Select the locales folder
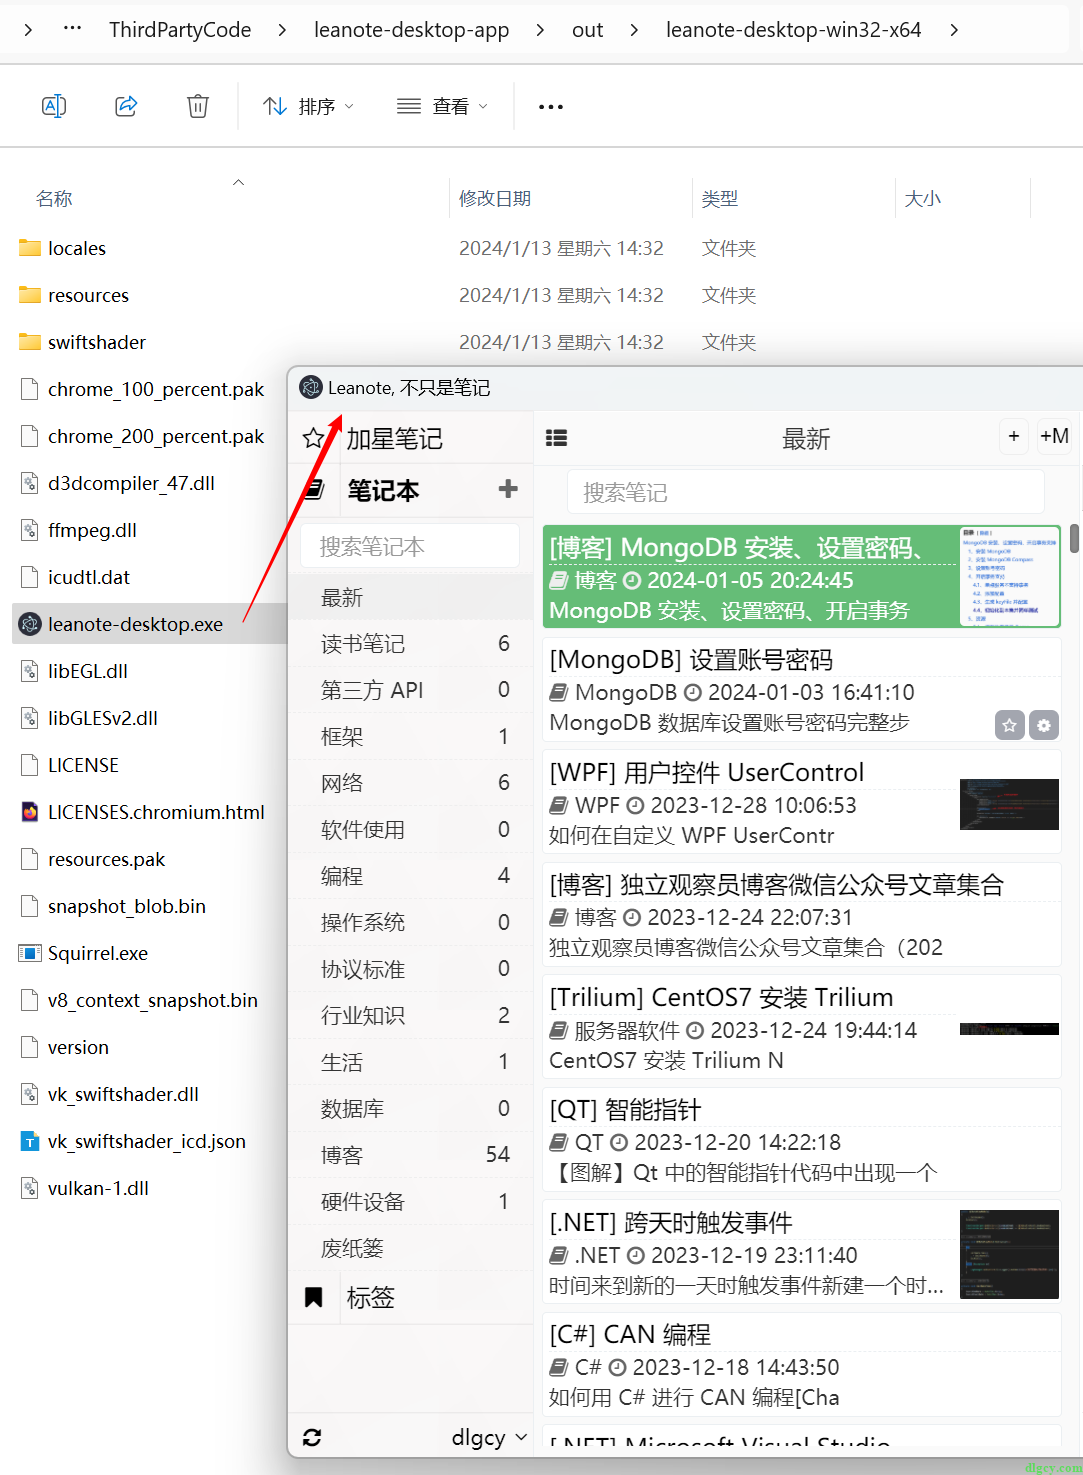Screen dimensions: 1083x1475 [77, 248]
